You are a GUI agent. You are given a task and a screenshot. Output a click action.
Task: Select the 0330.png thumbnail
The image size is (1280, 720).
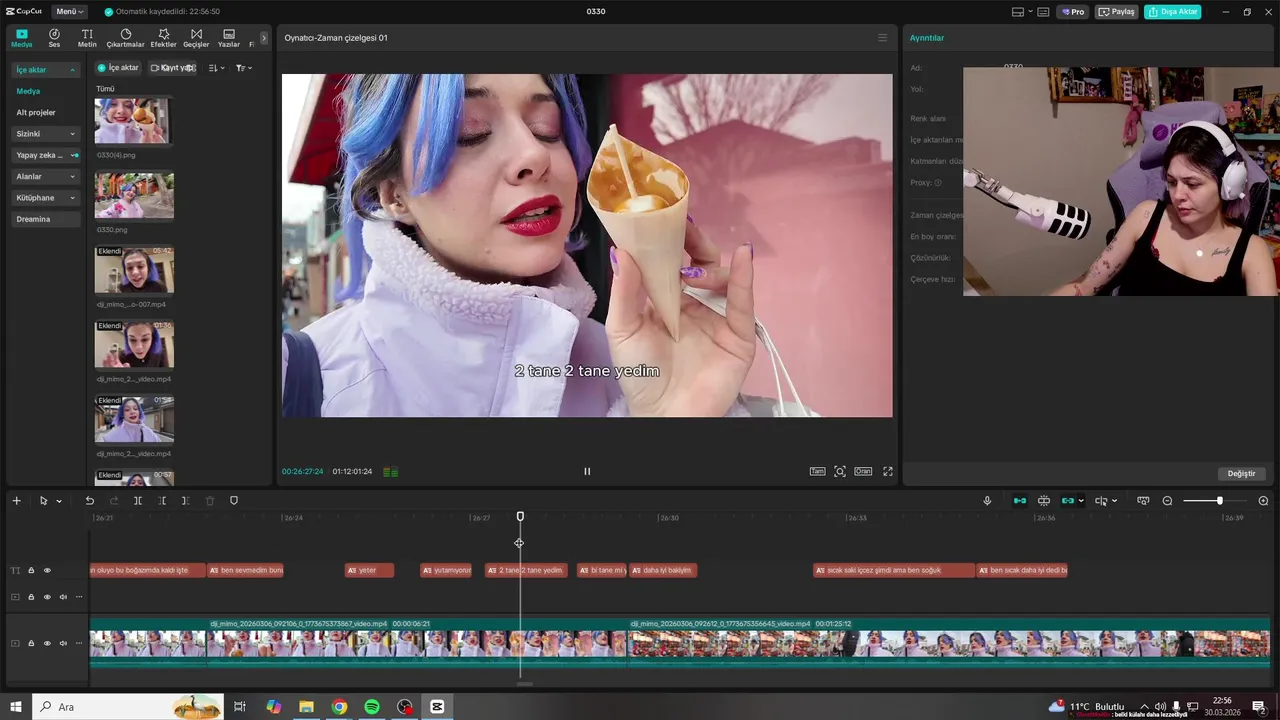click(134, 196)
